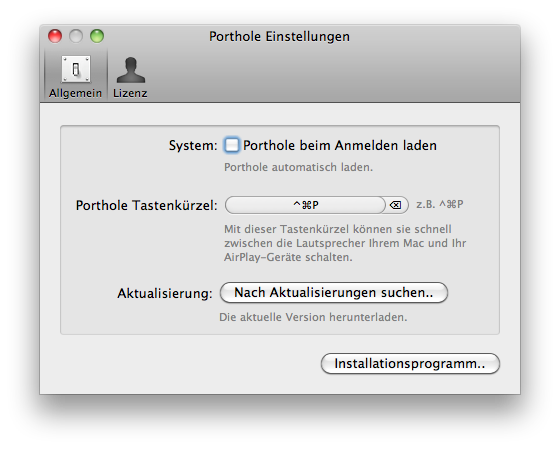Click the 'Aktualisierung:' label
Screen dimensions: 560x449
(x=165, y=293)
